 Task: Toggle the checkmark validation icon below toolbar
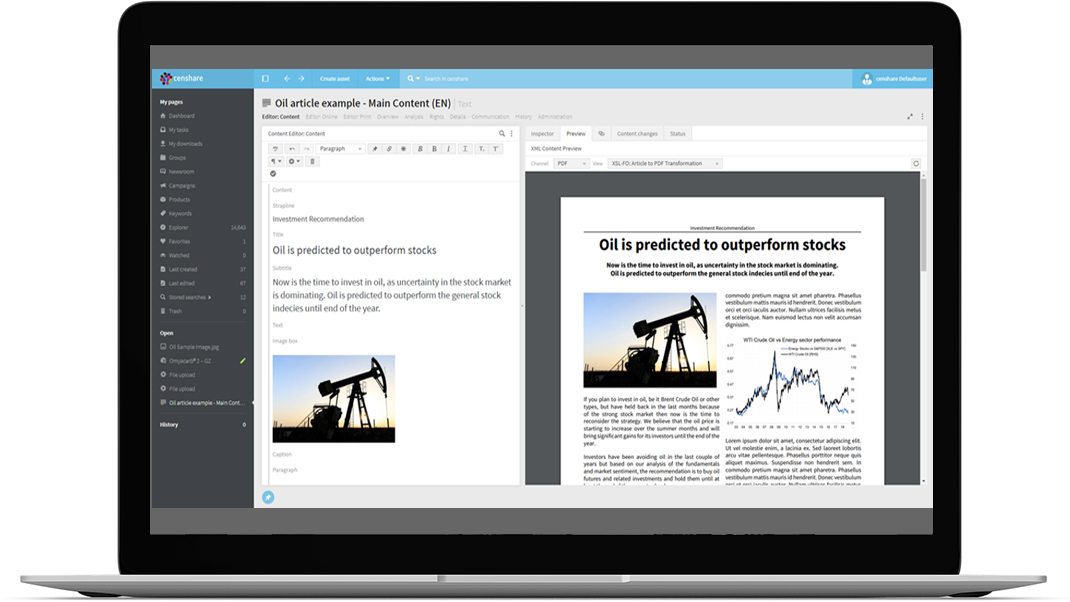[273, 173]
